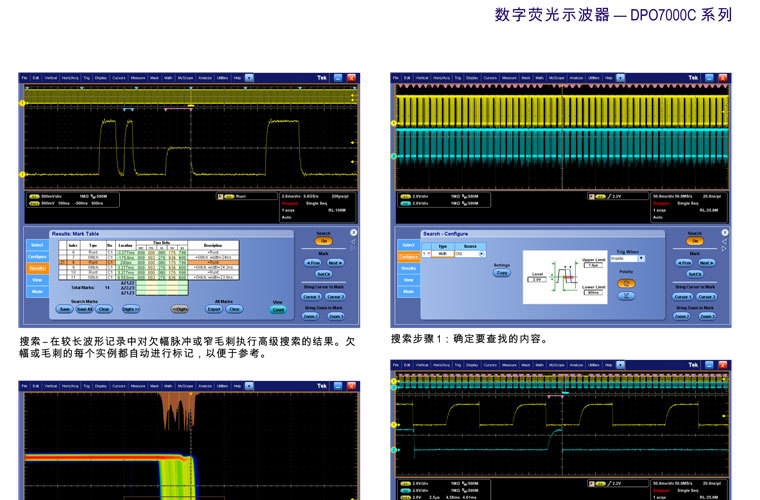Screen dimensions: 760x500
Task: Open Cursors menu in Search Configure scope window
Action: pos(490,78)
